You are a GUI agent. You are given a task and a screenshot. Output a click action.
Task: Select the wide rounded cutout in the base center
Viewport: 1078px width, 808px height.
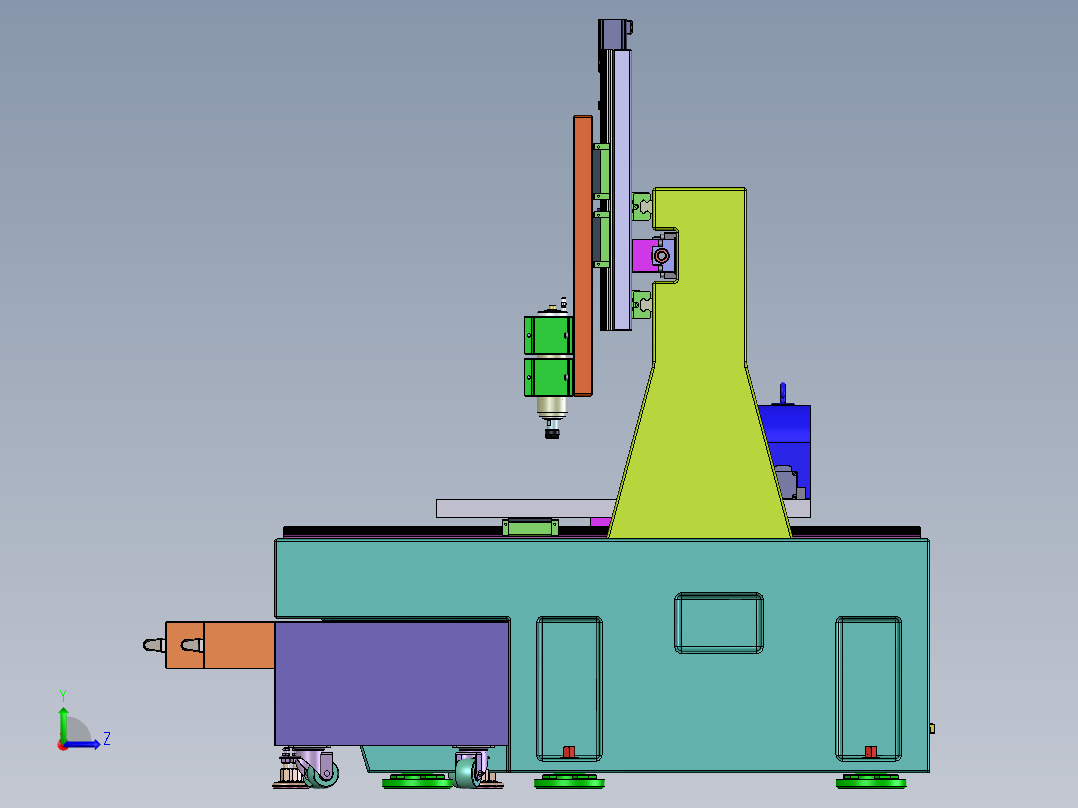pos(718,623)
